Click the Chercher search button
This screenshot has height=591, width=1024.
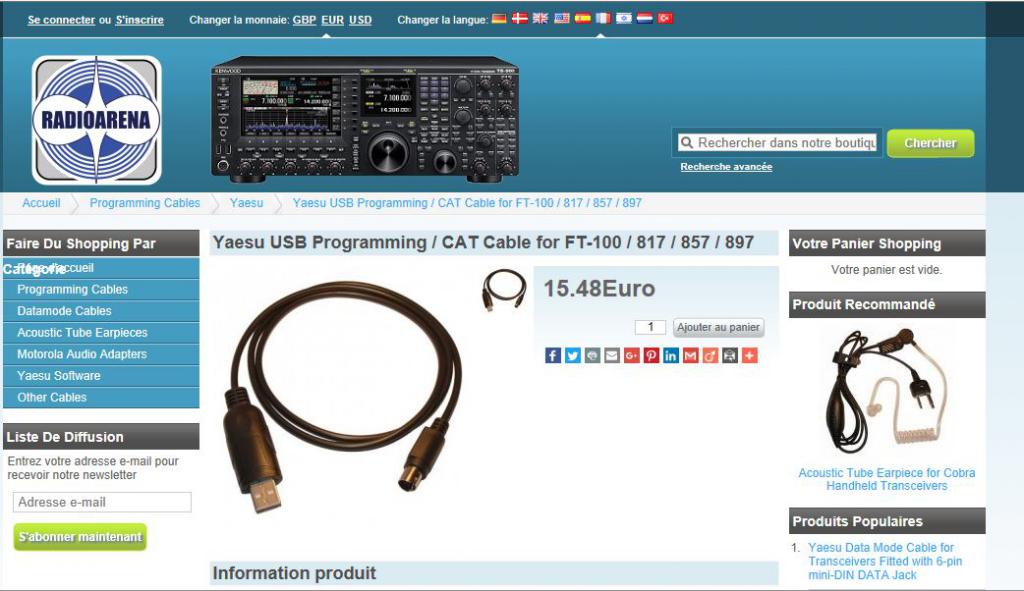tap(930, 143)
